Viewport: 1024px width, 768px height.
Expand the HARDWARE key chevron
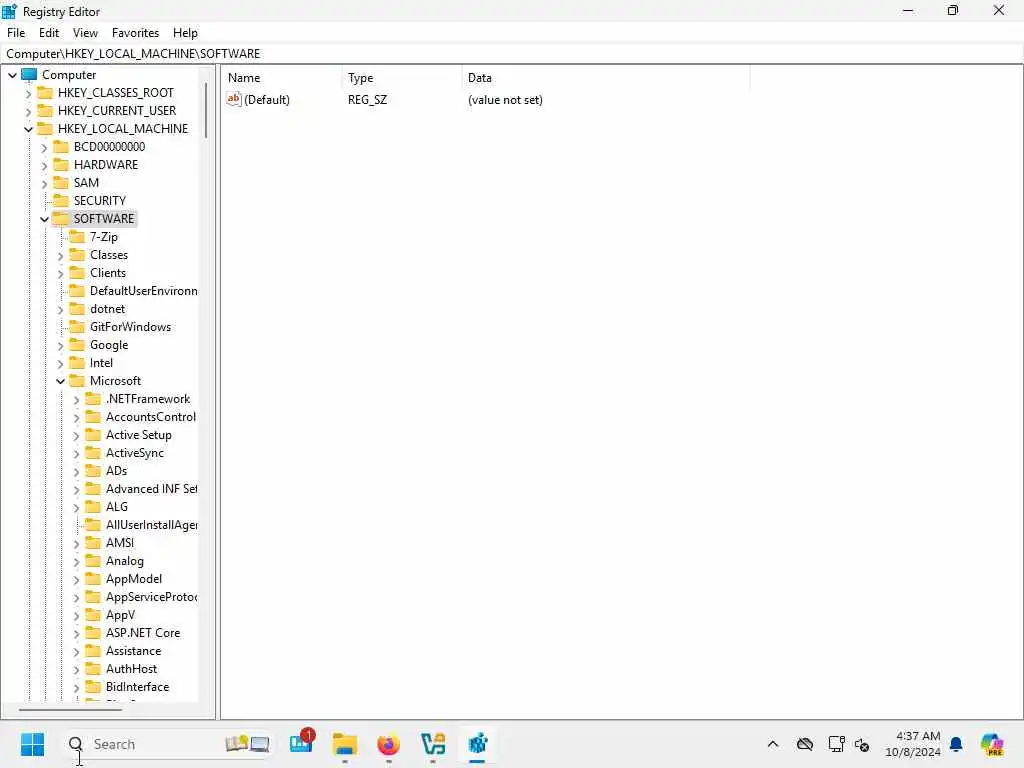point(44,165)
